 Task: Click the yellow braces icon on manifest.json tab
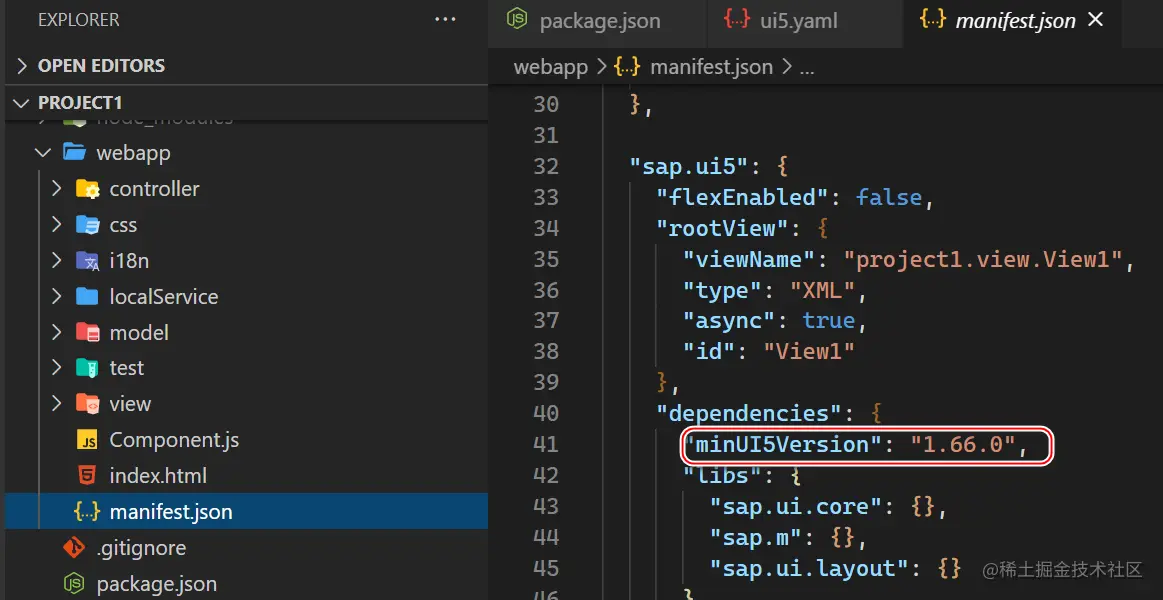click(x=933, y=21)
